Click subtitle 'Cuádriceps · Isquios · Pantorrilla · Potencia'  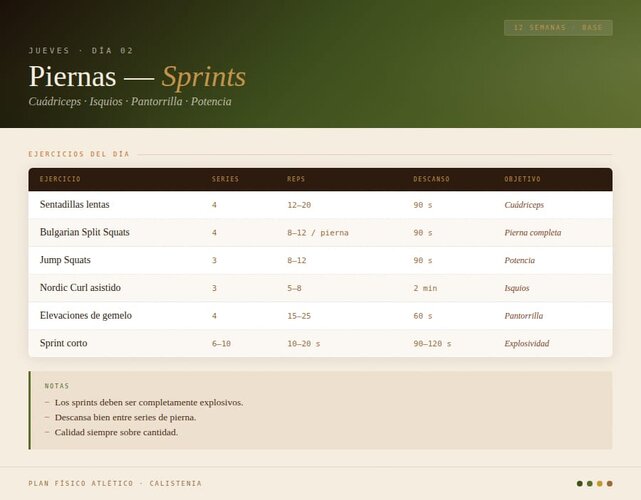pyautogui.click(x=130, y=101)
